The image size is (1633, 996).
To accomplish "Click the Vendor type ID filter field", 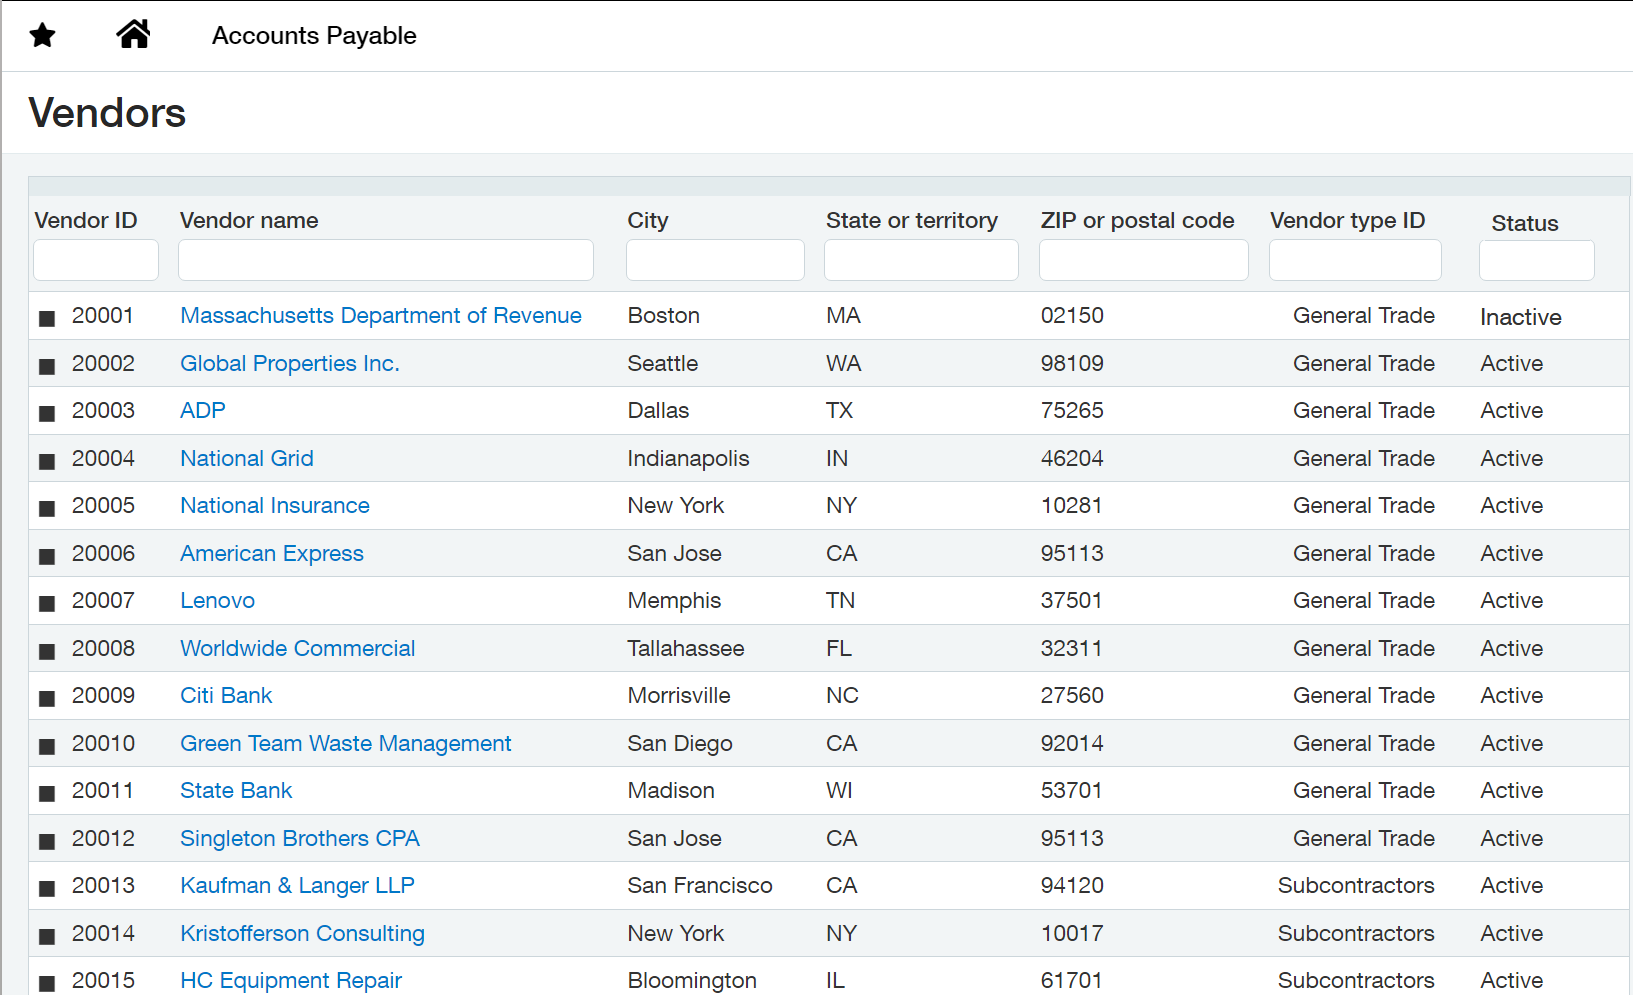I will click(x=1355, y=260).
